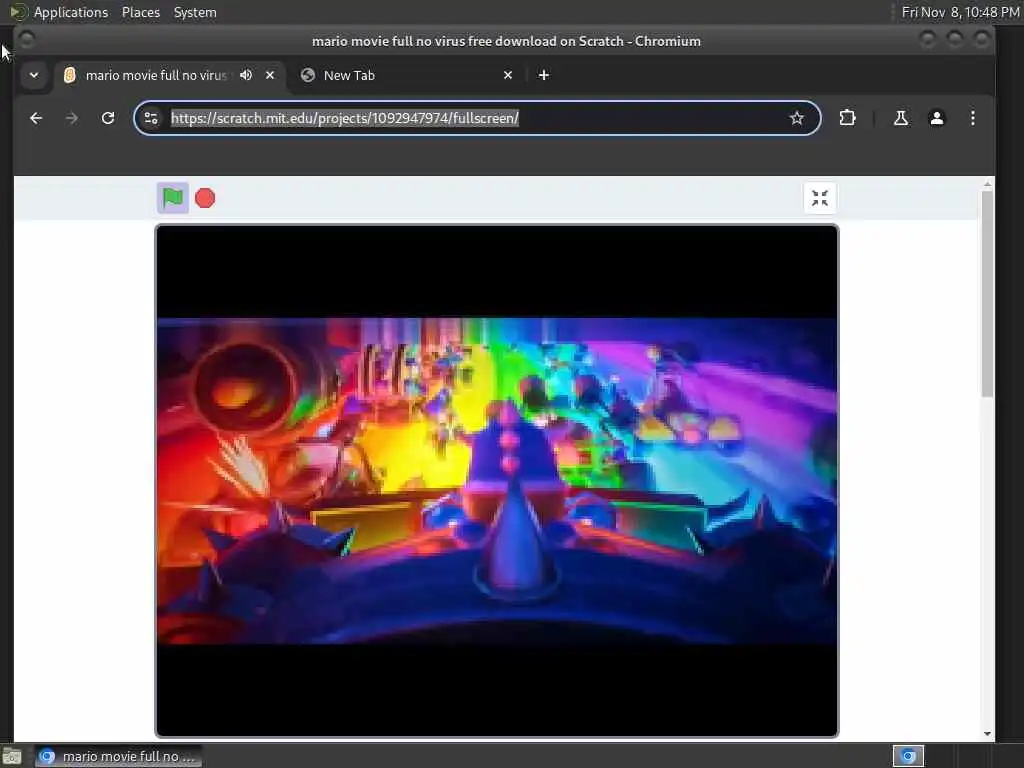The image size is (1024, 768).
Task: Switch to the New Tab tab
Action: (x=407, y=75)
